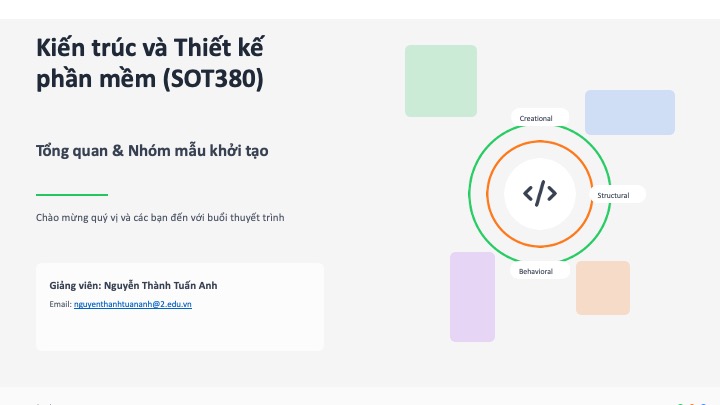
Task: Click the code brackets icon in the circle
Action: tap(540, 194)
